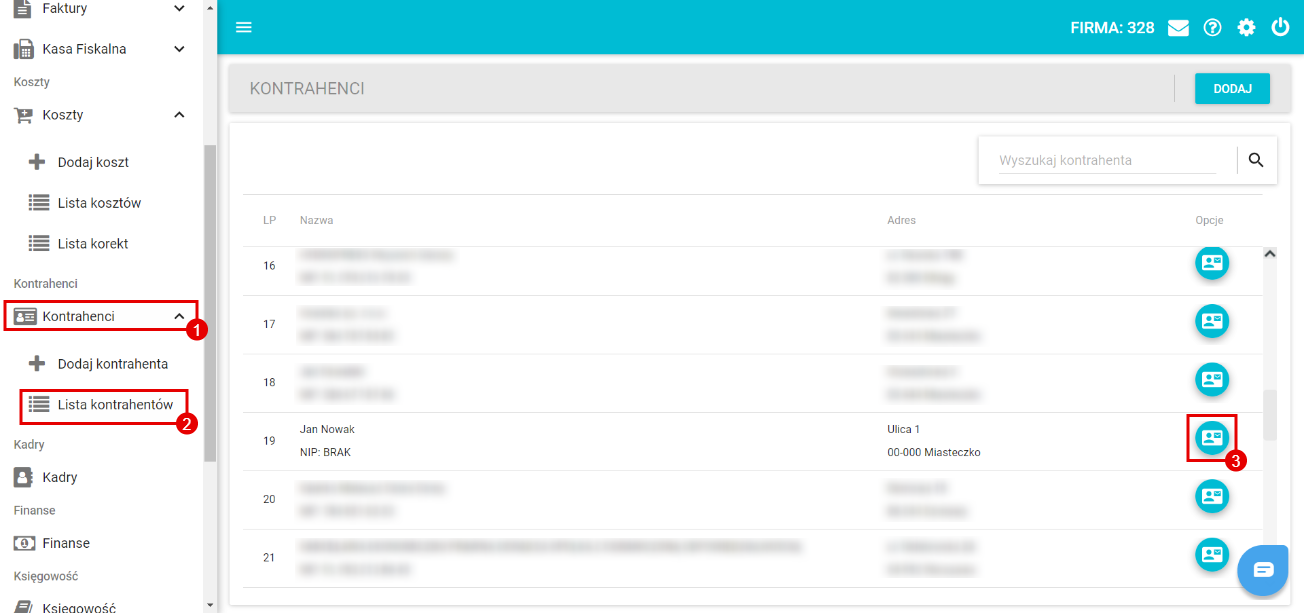Click the list icon by Lista korekt
The width and height of the screenshot is (1304, 613).
point(38,244)
